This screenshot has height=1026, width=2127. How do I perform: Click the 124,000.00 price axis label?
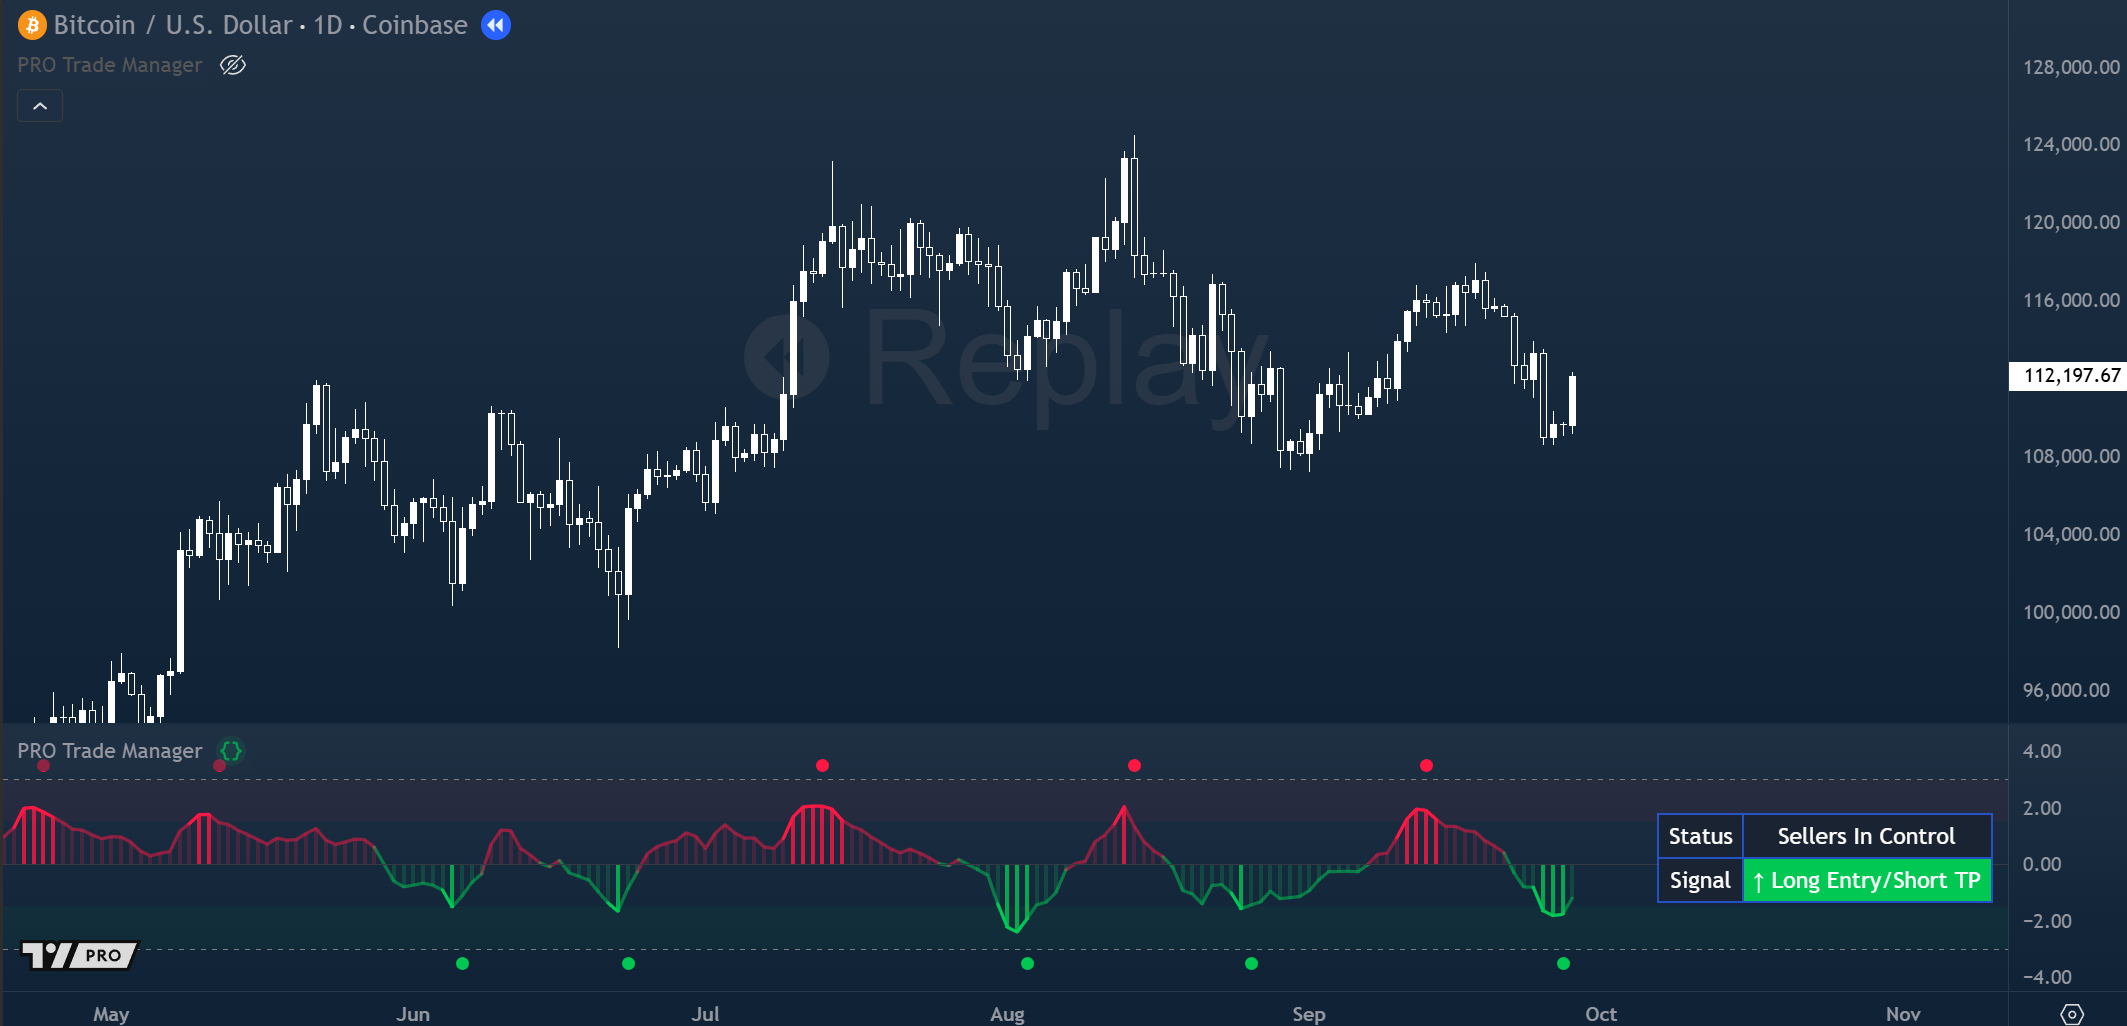click(x=2071, y=144)
